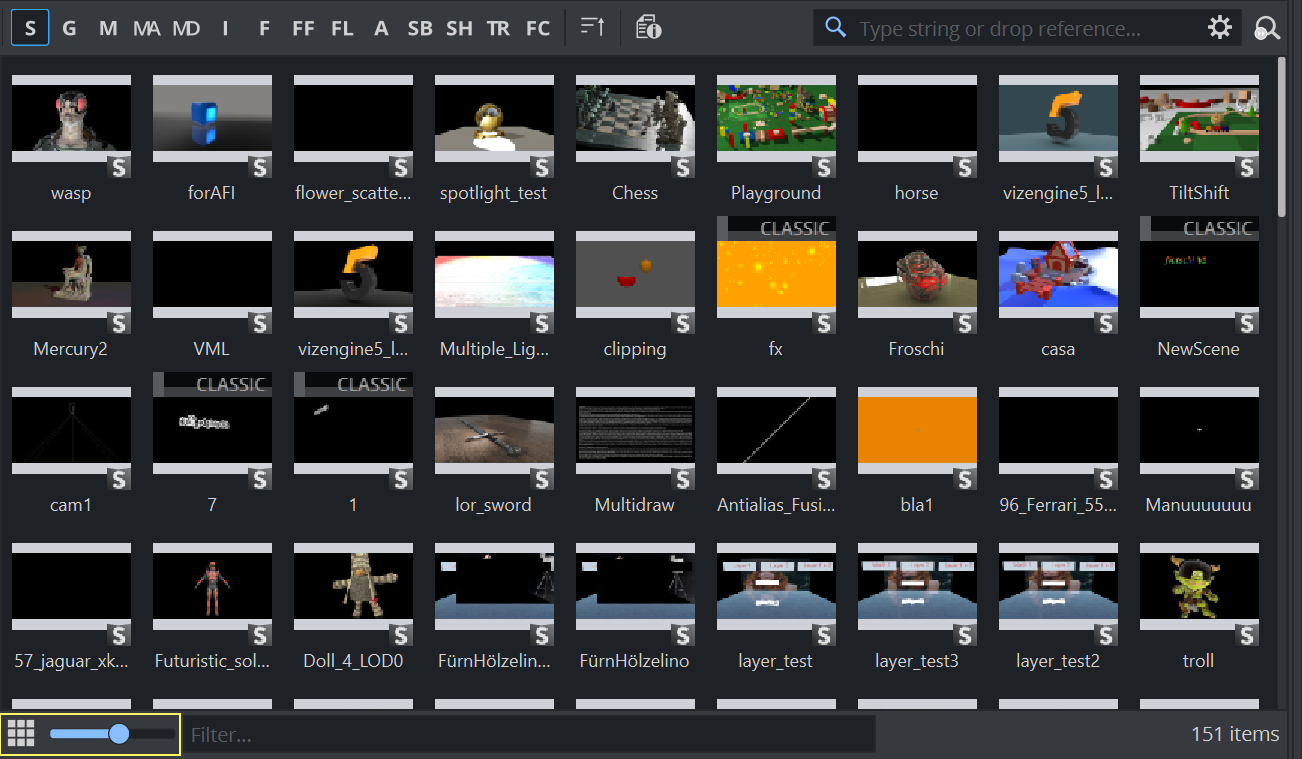This screenshot has height=759, width=1302.
Task: Select the layer_test scene thumbnail
Action: (x=776, y=586)
